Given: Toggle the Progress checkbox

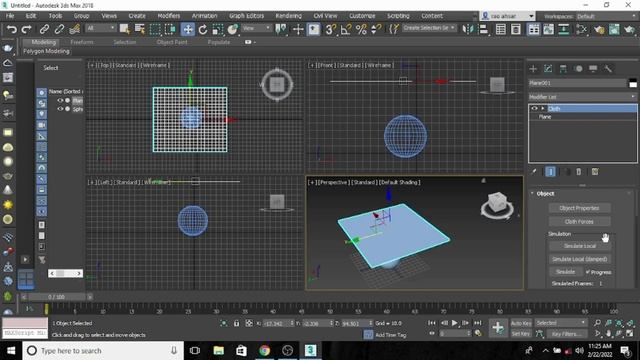Looking at the screenshot, I should point(588,272).
